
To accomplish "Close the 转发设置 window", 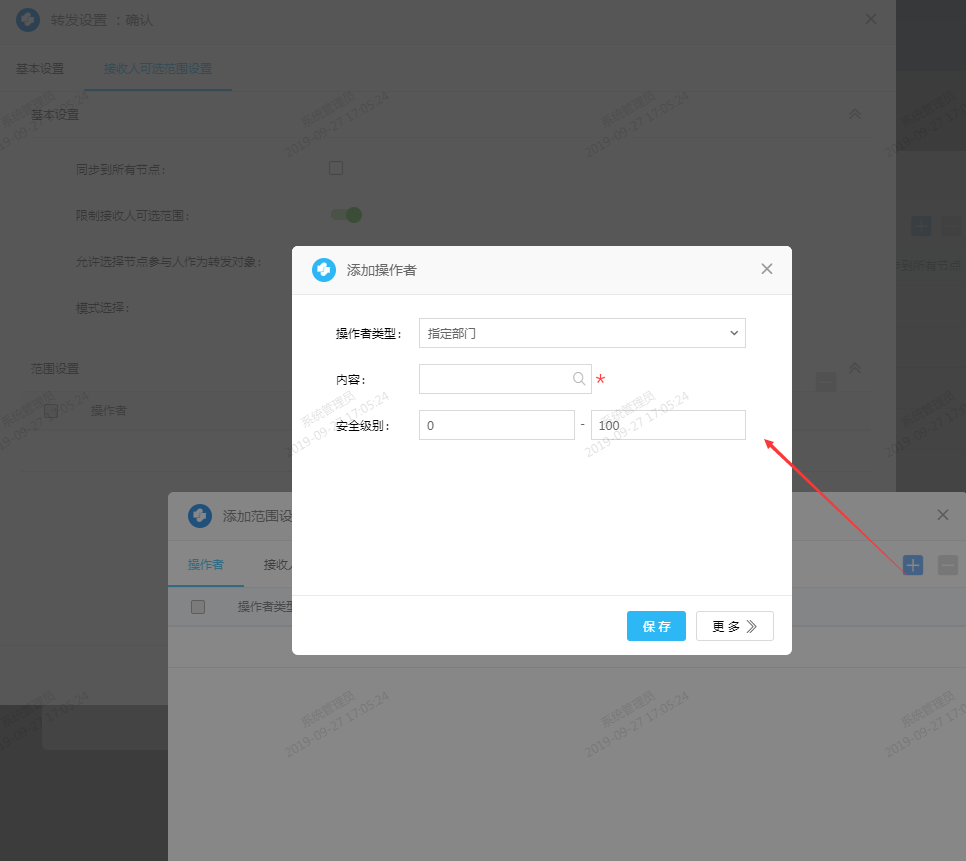I will pyautogui.click(x=871, y=19).
